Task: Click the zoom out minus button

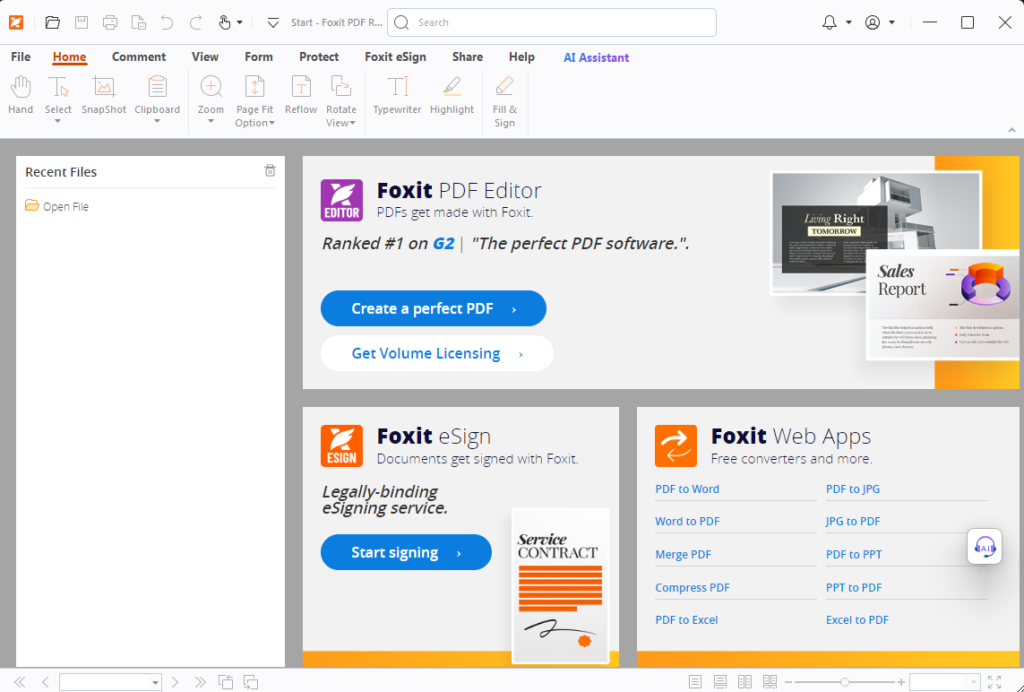Action: click(788, 682)
